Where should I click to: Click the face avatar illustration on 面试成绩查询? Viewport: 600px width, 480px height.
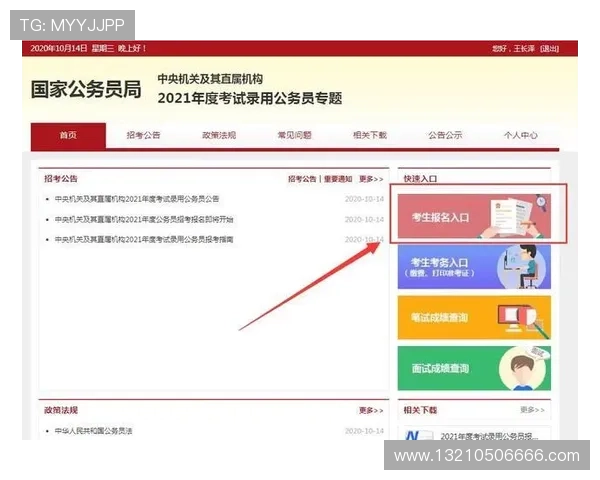[x=522, y=369]
